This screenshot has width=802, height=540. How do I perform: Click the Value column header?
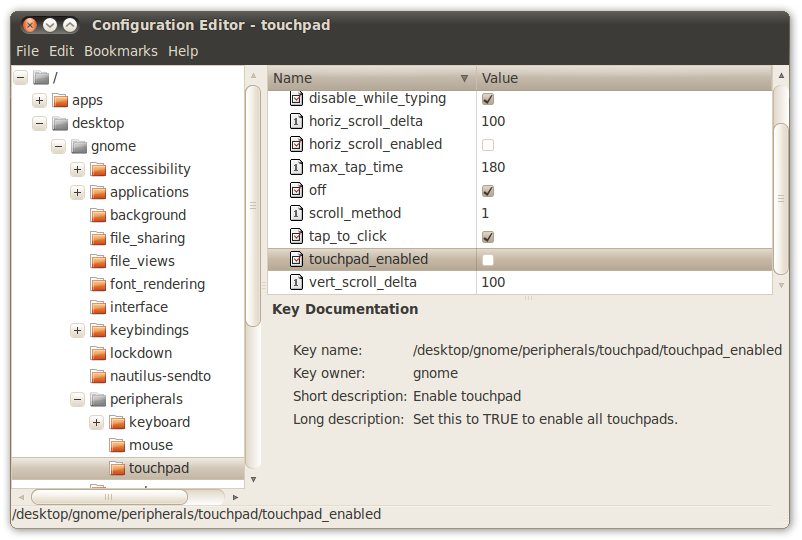tap(624, 78)
